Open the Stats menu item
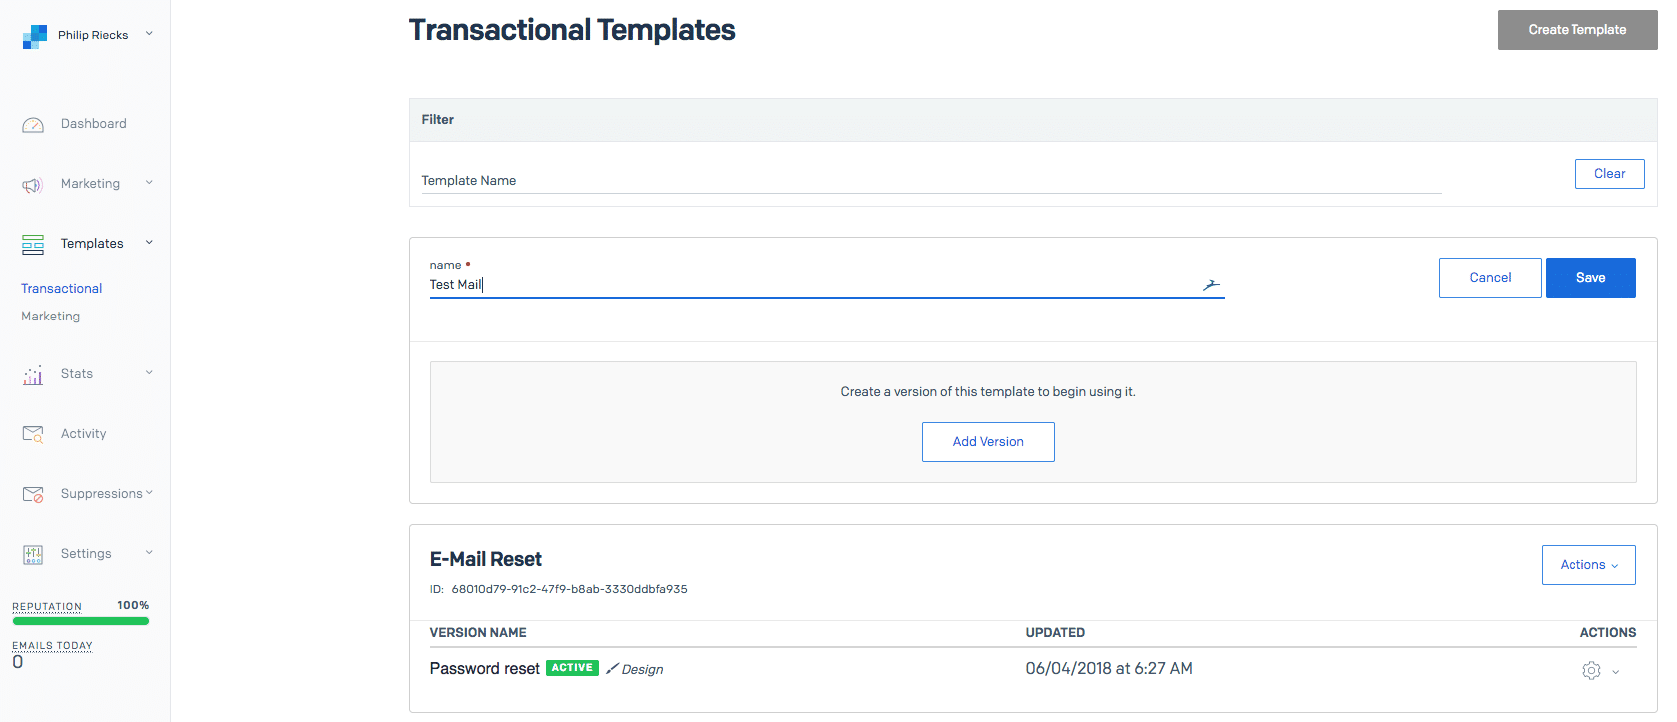1677x722 pixels. [76, 374]
